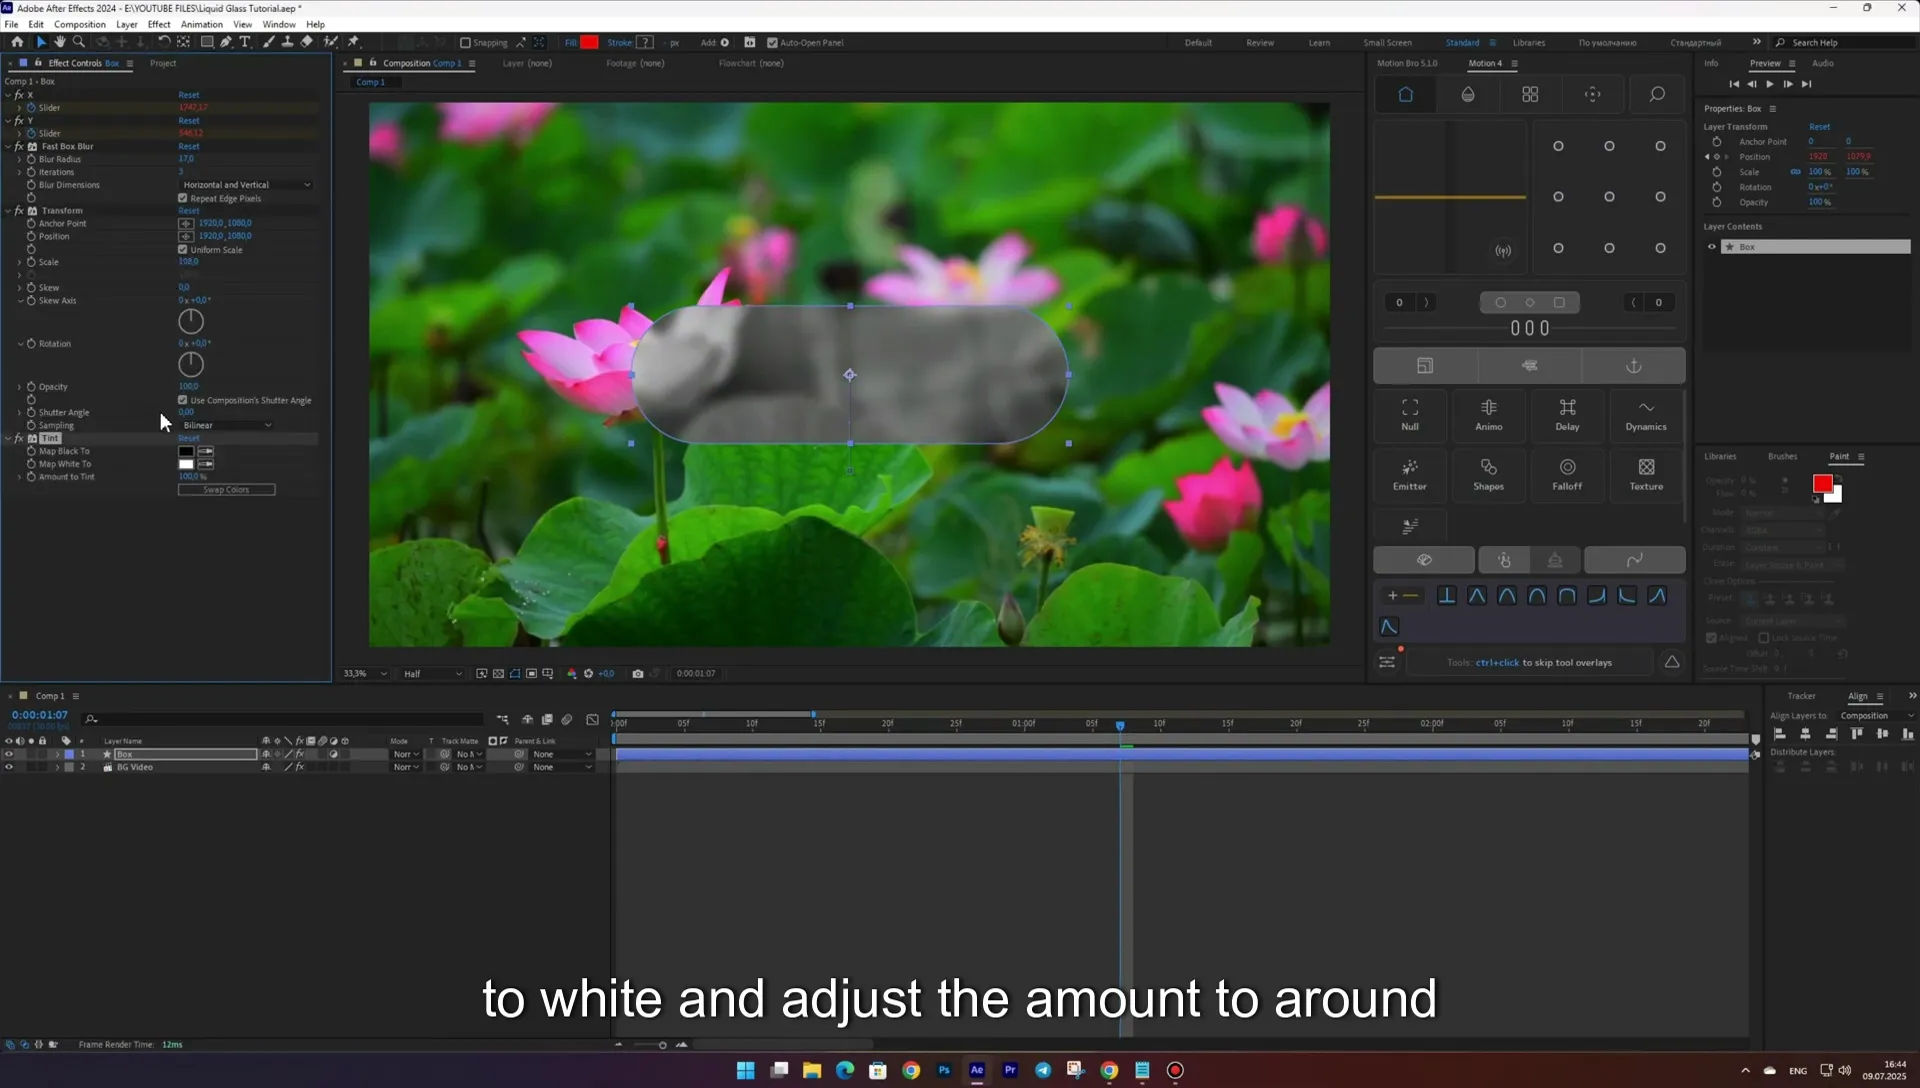Select the Learn workspace
Screen dimensions: 1920x1088
[1319, 43]
